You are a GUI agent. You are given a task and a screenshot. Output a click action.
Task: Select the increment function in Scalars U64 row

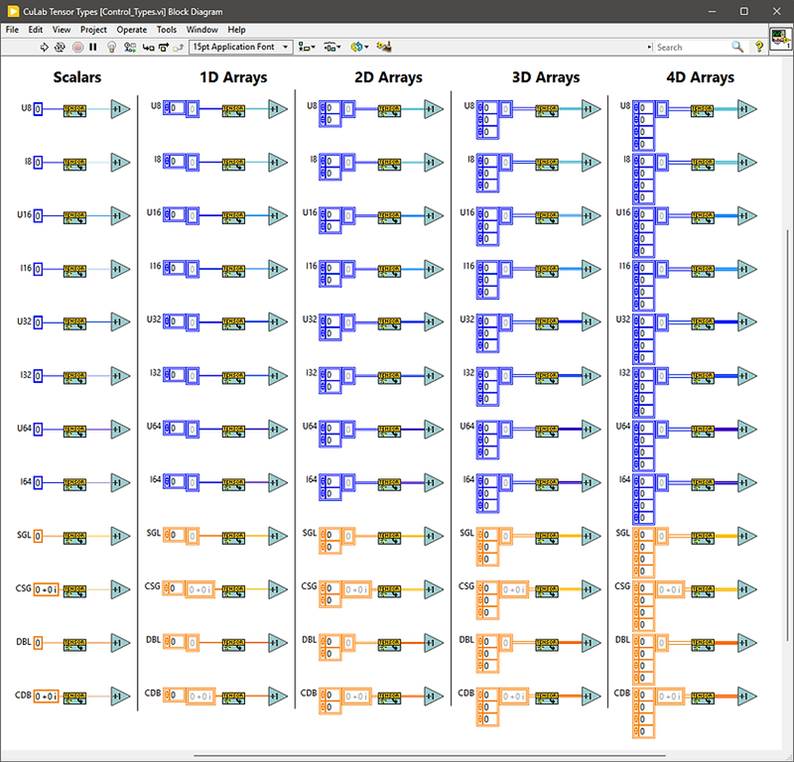coord(121,429)
